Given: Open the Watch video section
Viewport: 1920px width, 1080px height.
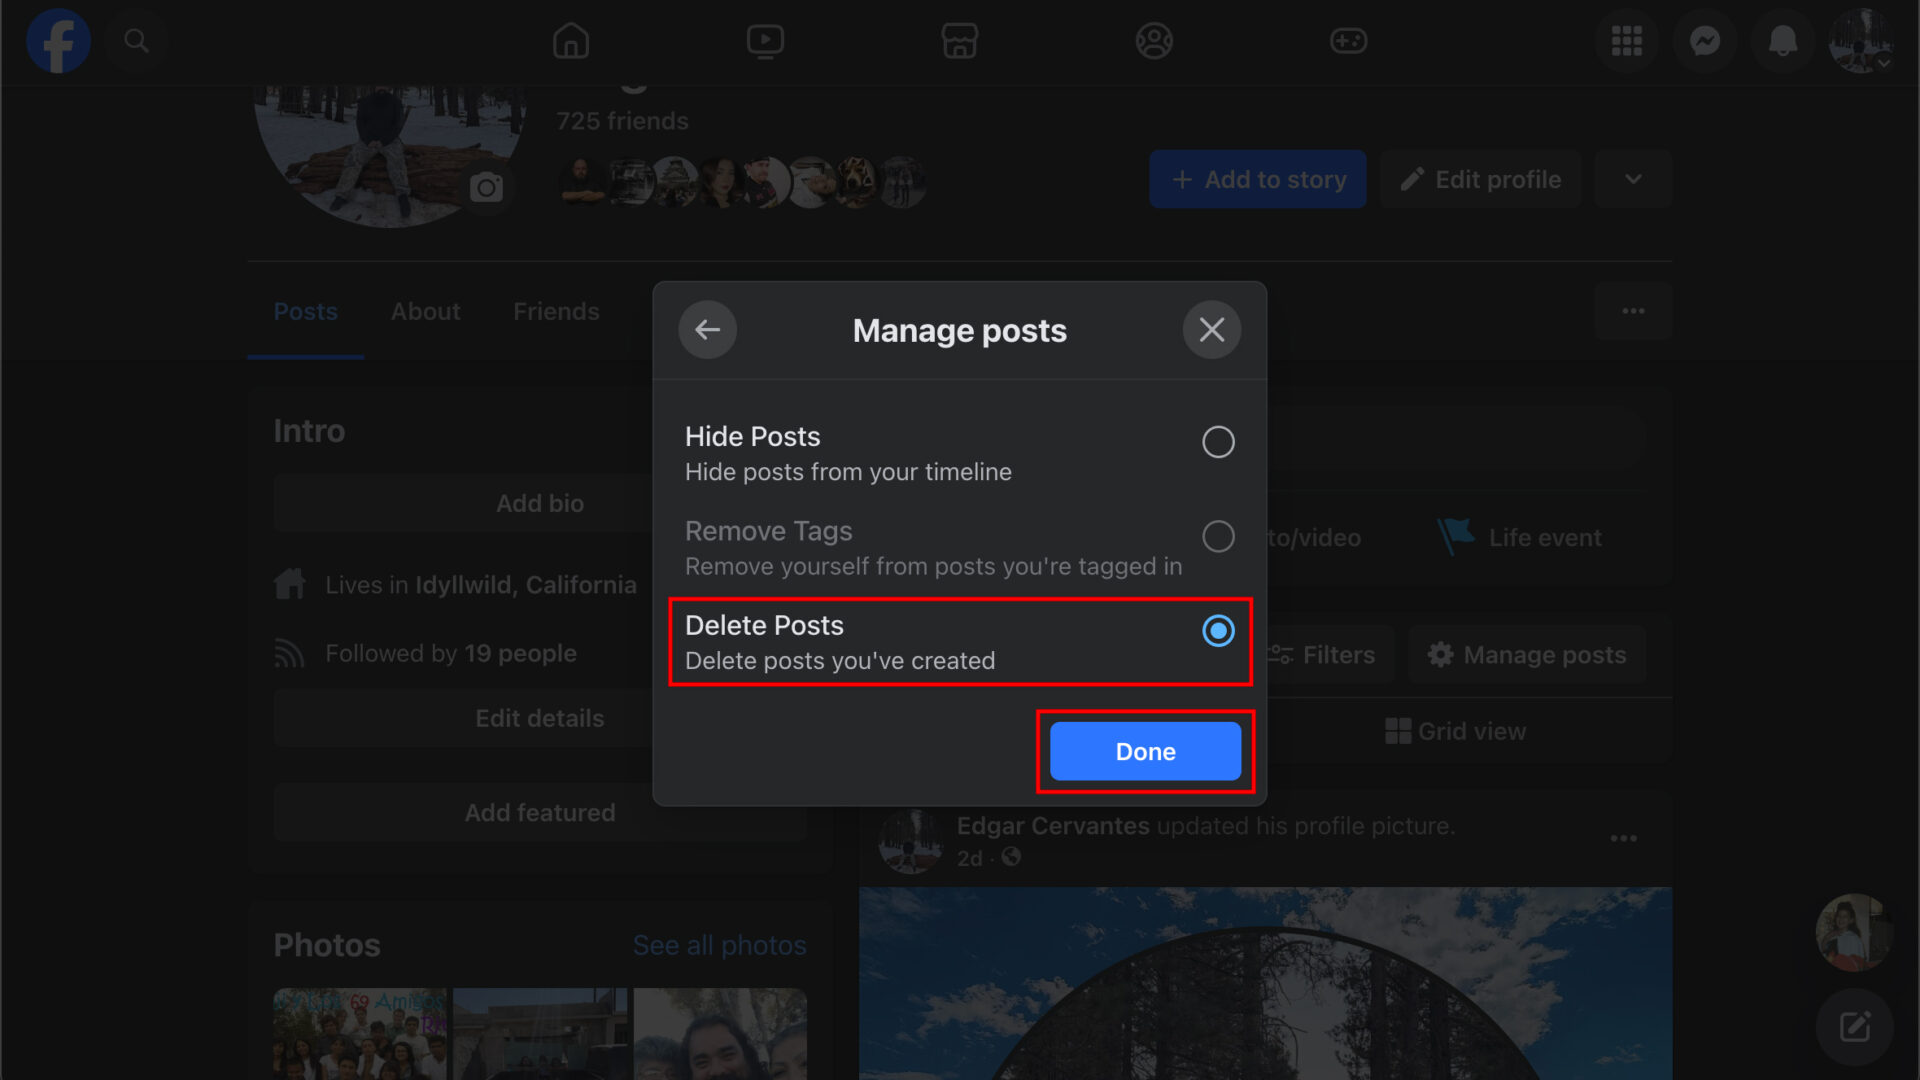Looking at the screenshot, I should point(764,41).
